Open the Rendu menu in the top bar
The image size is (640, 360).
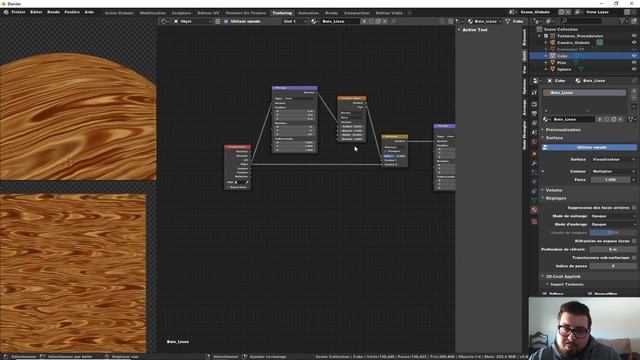point(53,12)
